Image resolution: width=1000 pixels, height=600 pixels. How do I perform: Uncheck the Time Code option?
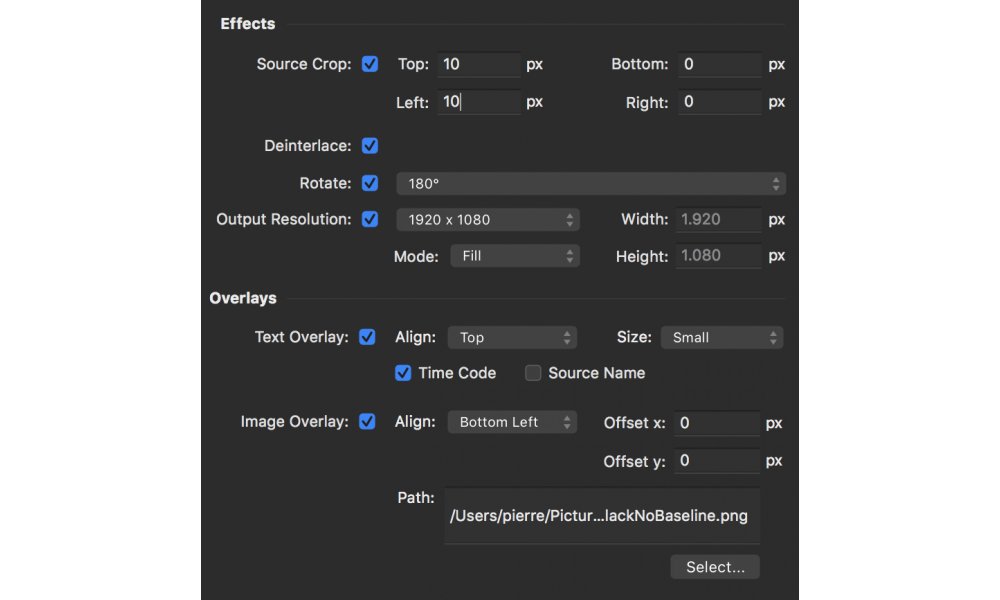click(403, 373)
